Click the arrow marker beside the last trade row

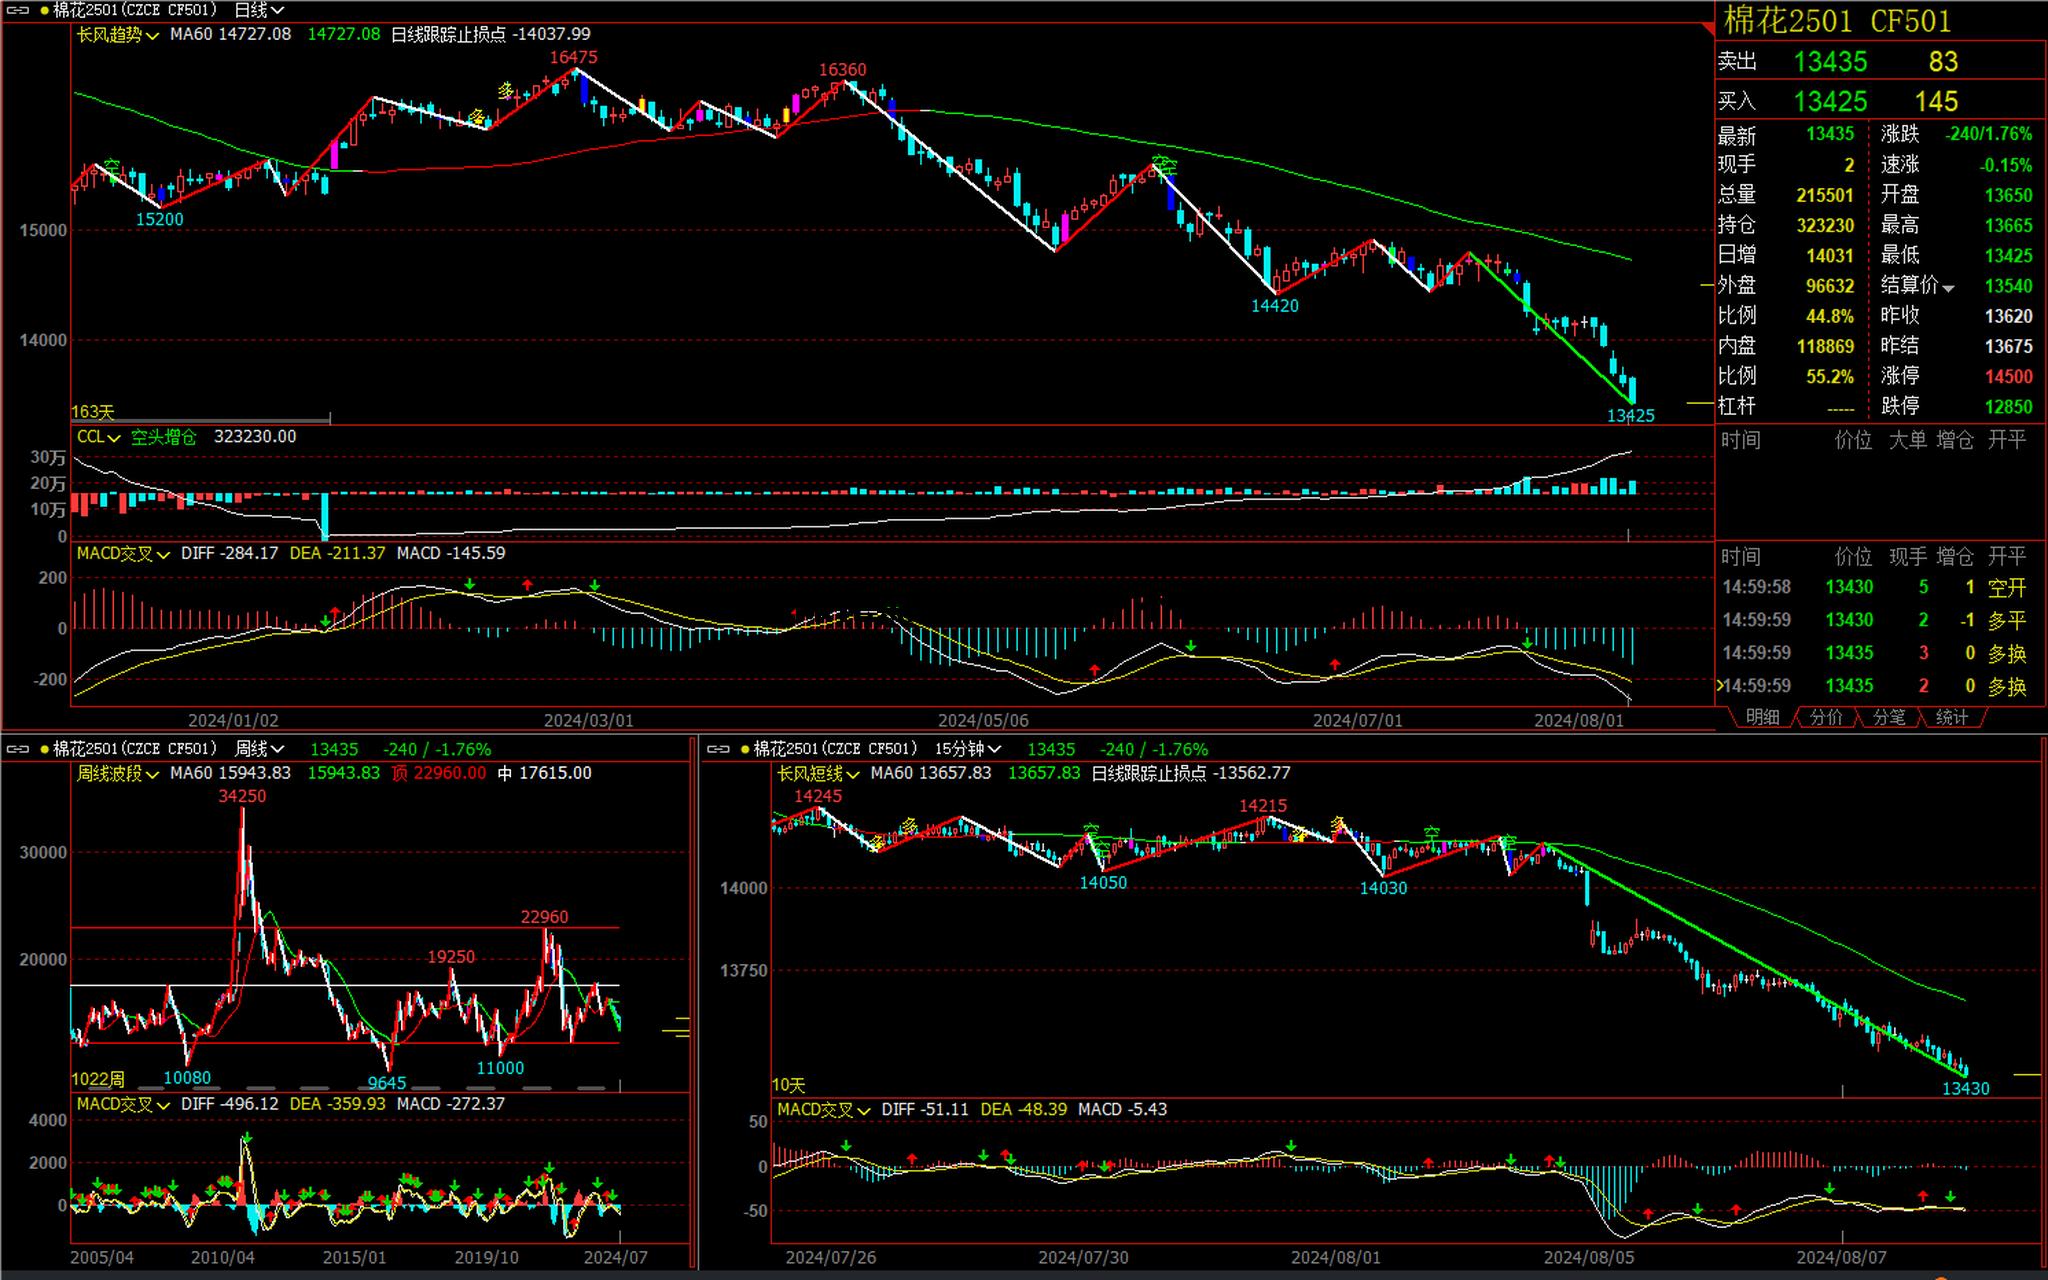click(x=1720, y=686)
